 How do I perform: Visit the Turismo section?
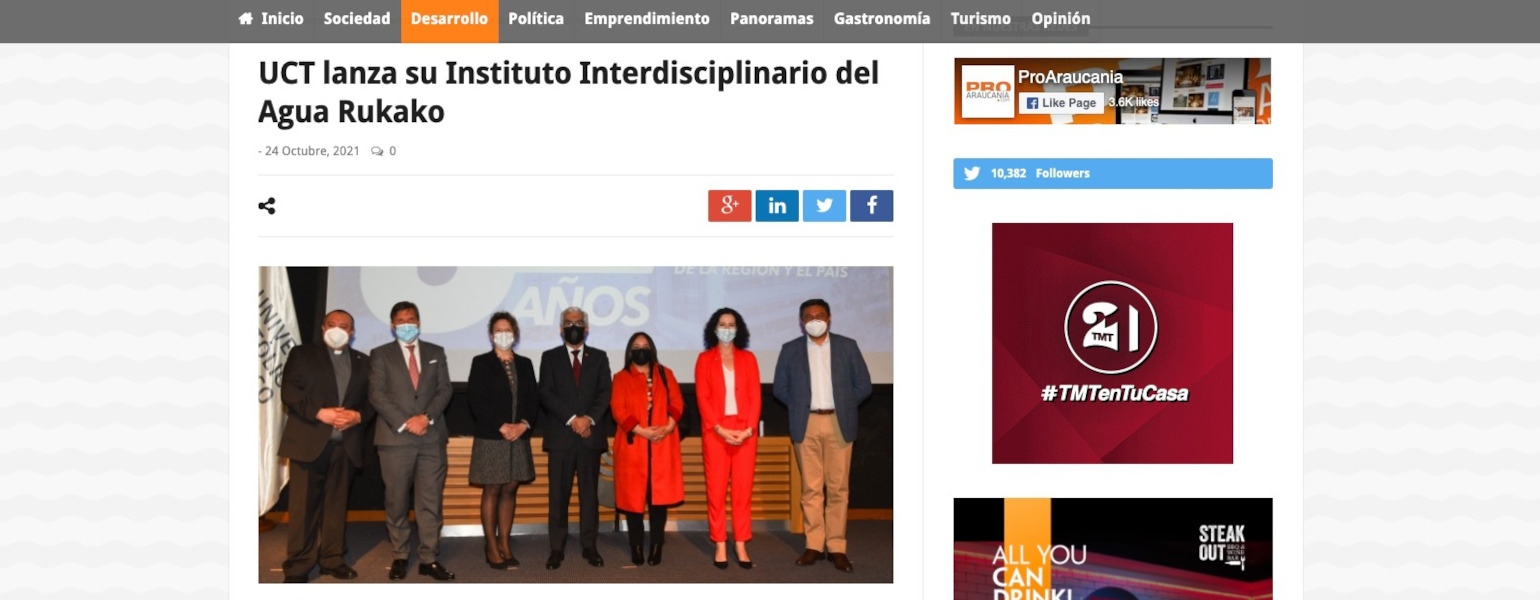[981, 19]
